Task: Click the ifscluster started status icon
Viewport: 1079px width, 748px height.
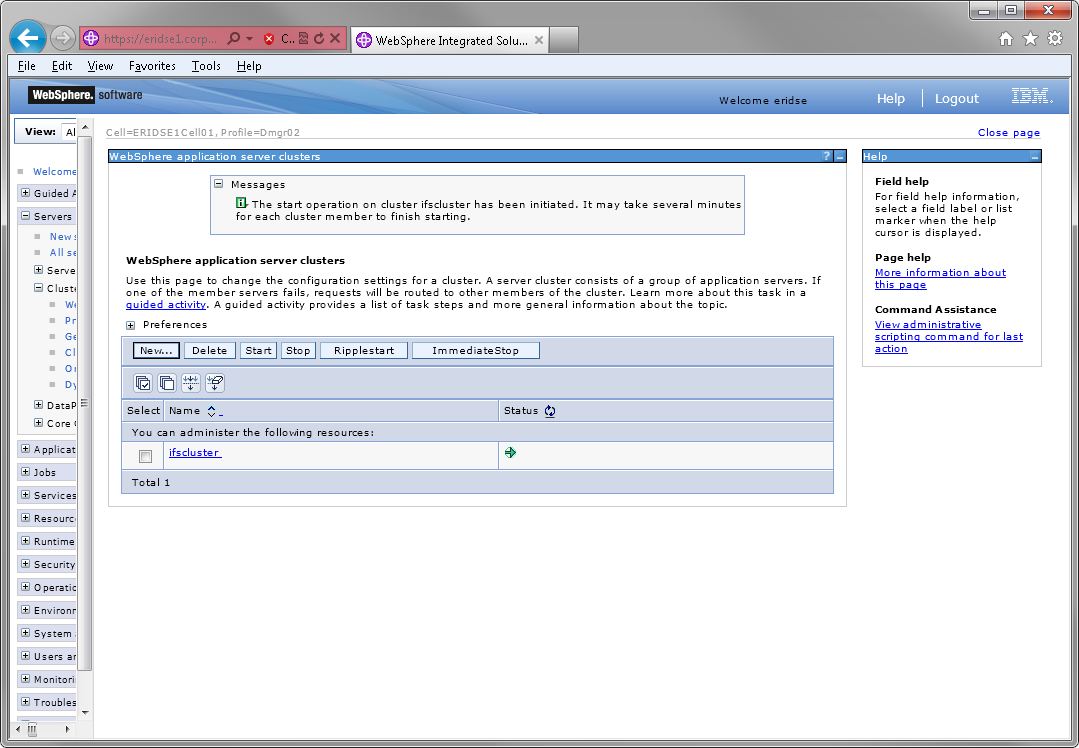Action: 510,452
